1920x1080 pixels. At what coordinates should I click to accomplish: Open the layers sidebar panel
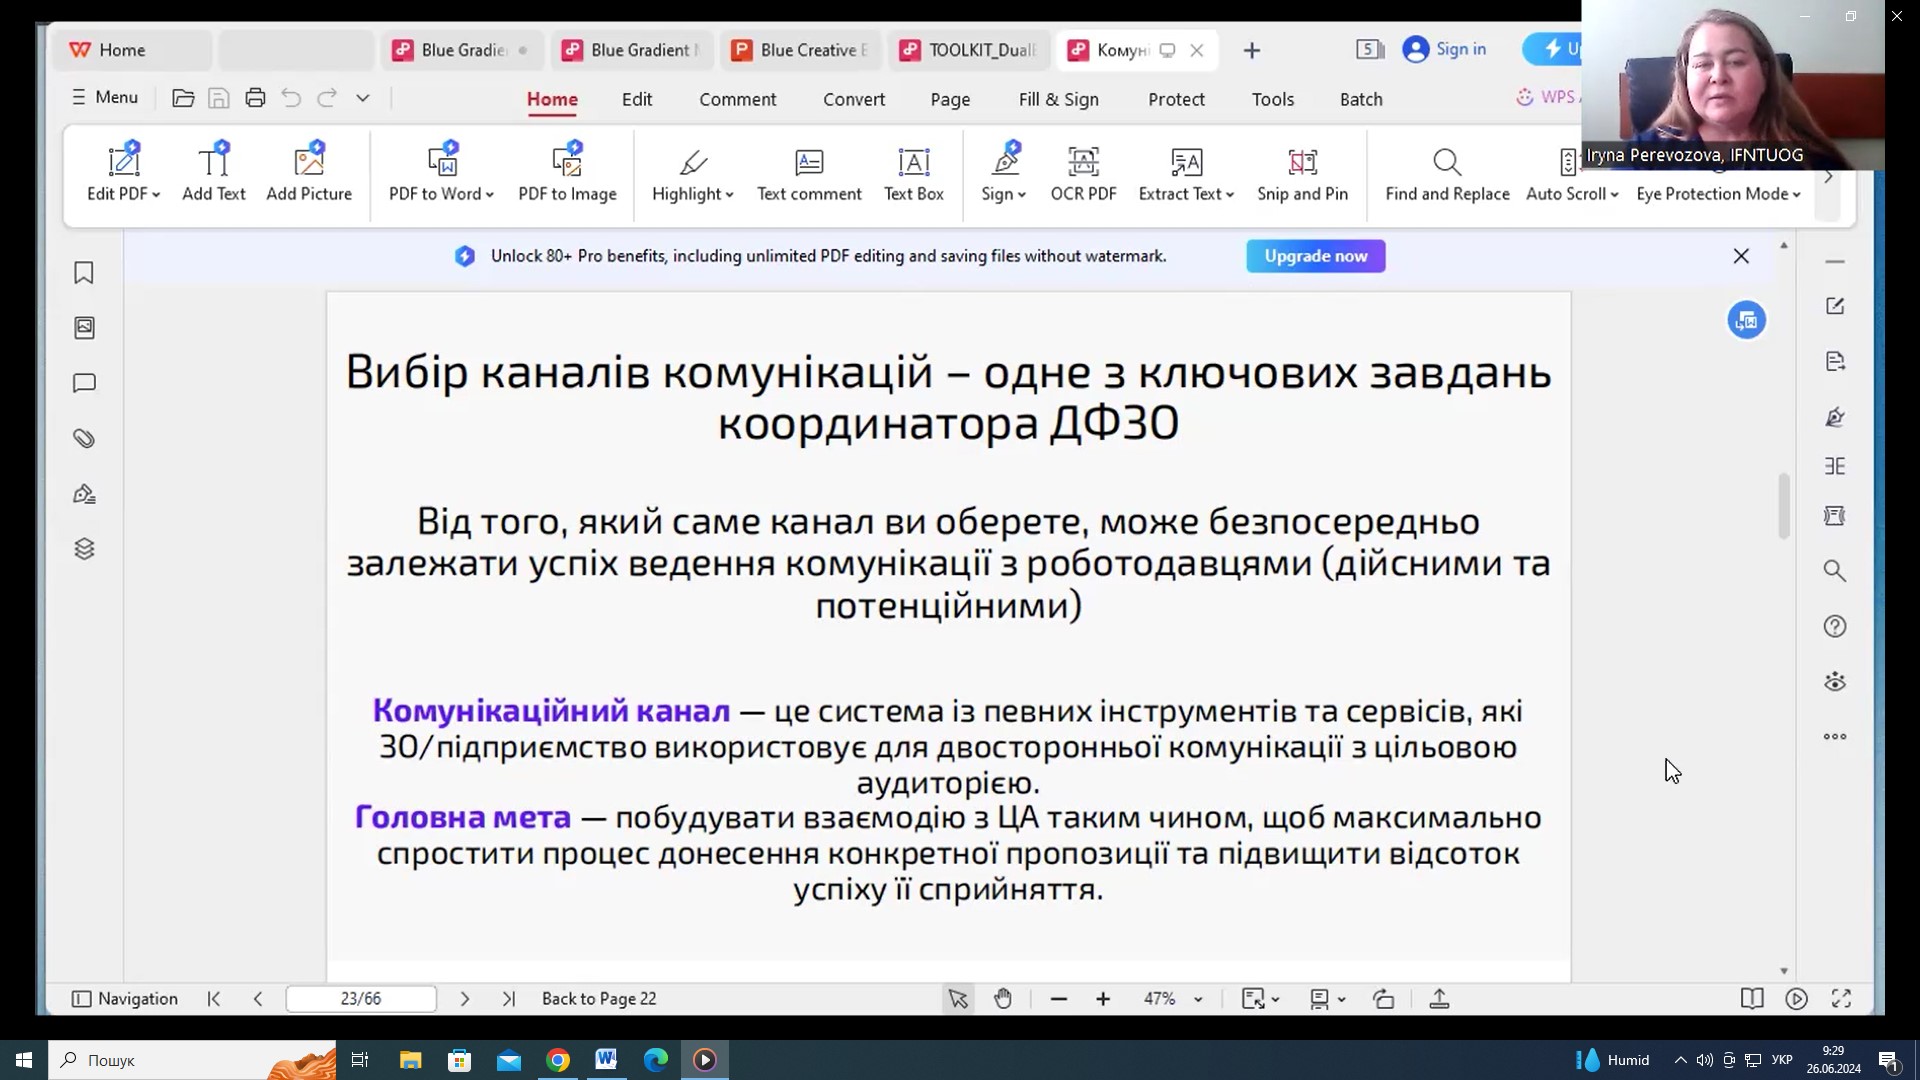[x=84, y=549]
